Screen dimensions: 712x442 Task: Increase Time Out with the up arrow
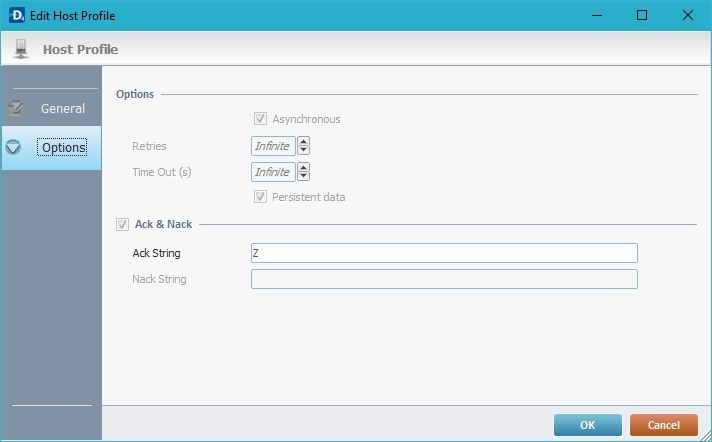[303, 167]
